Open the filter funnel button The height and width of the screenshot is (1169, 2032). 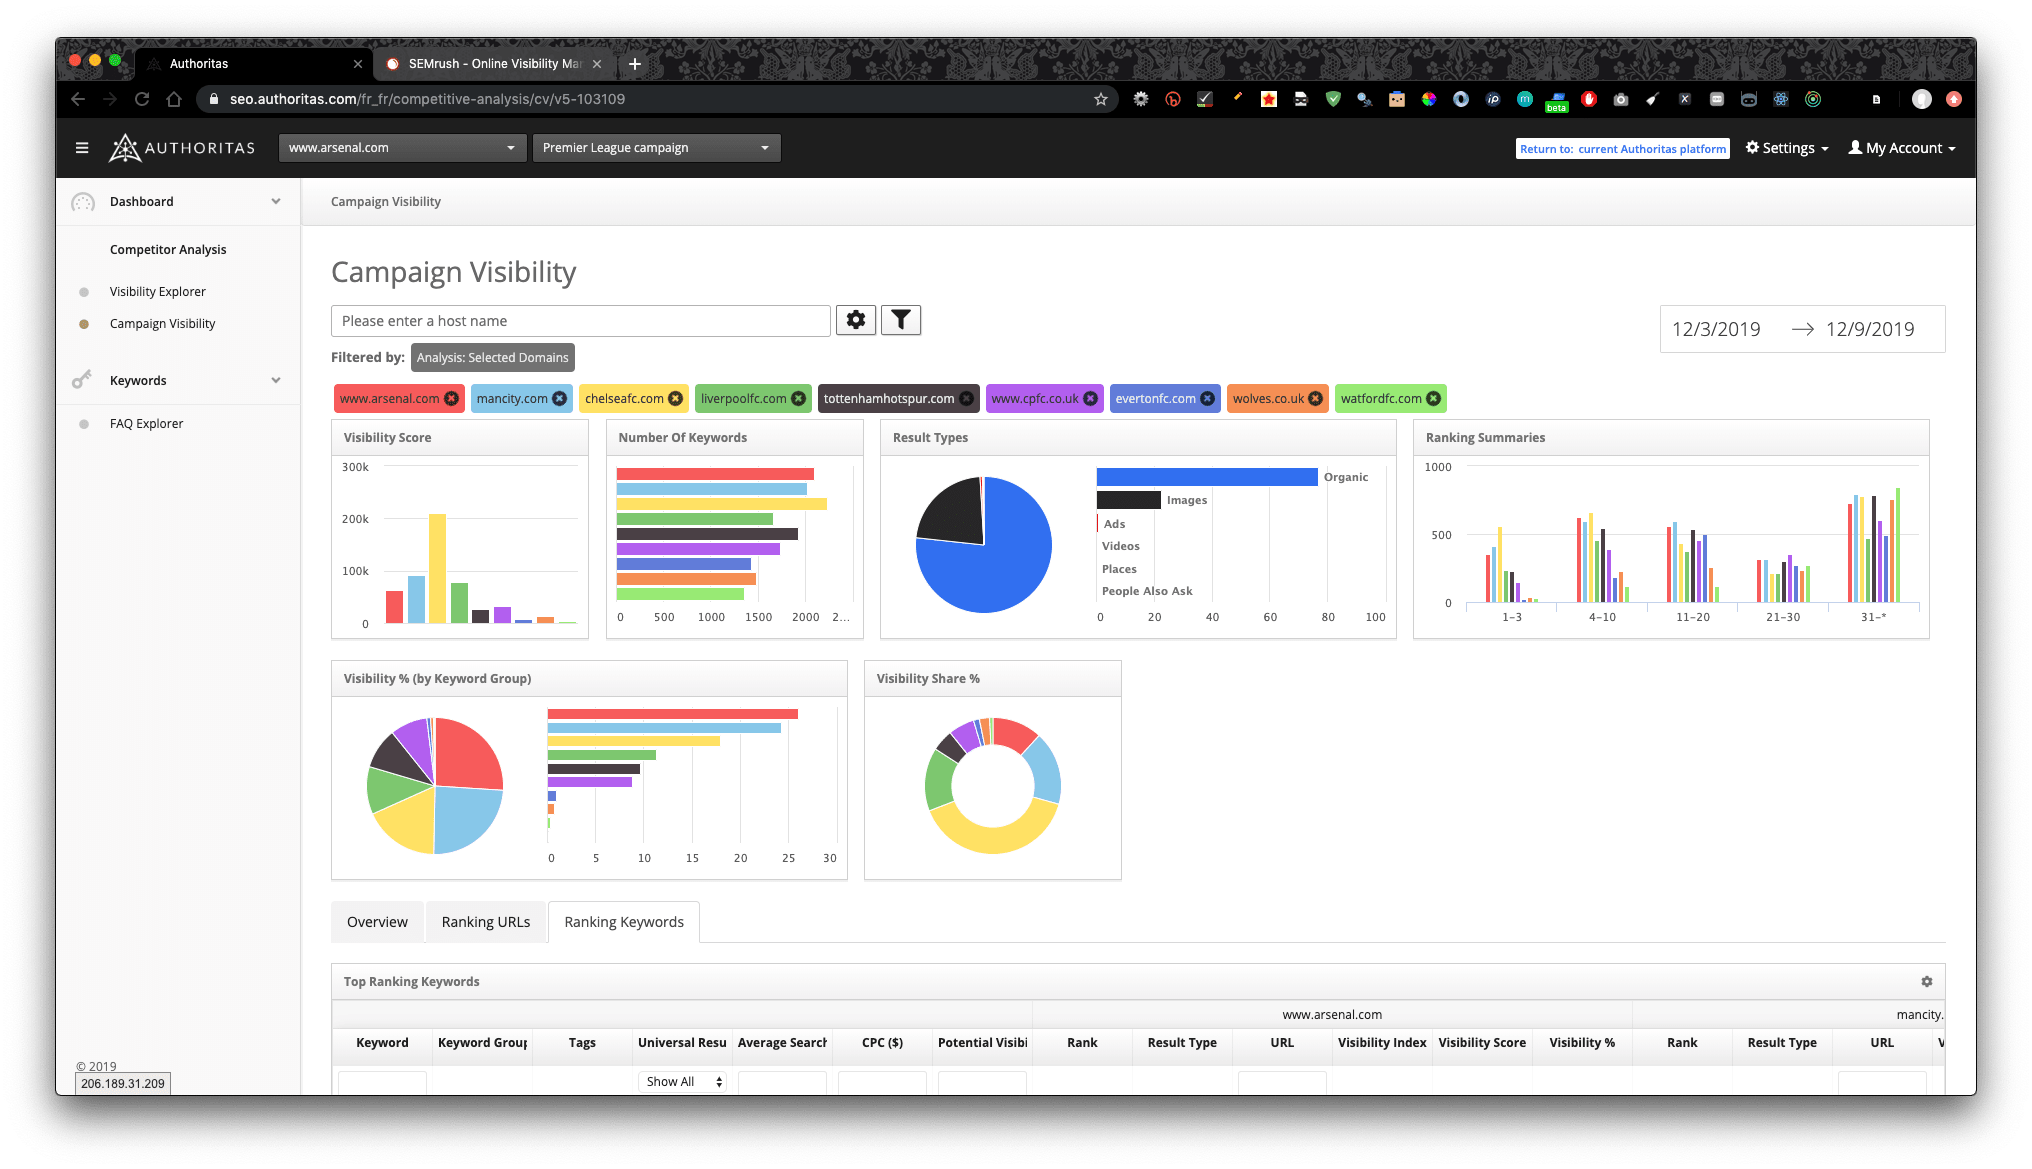pyautogui.click(x=901, y=320)
